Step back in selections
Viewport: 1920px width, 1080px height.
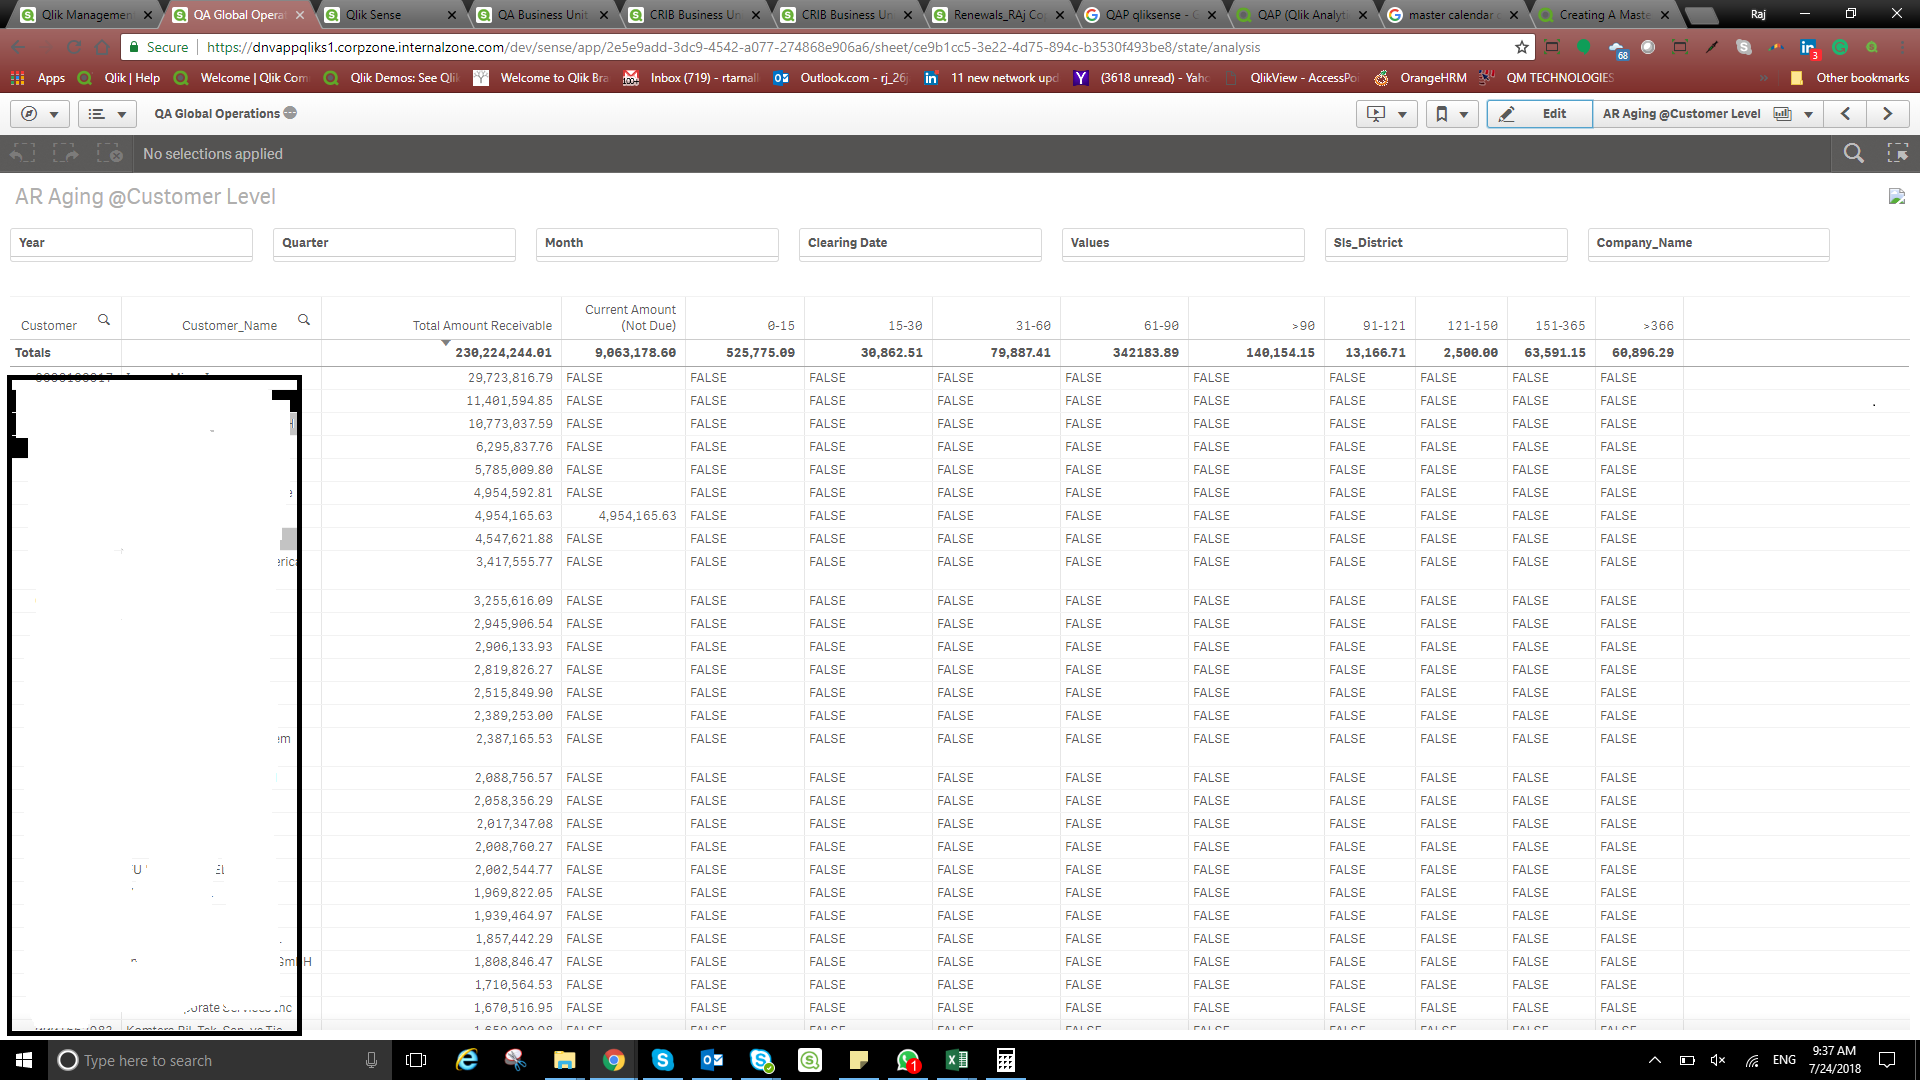coord(22,153)
